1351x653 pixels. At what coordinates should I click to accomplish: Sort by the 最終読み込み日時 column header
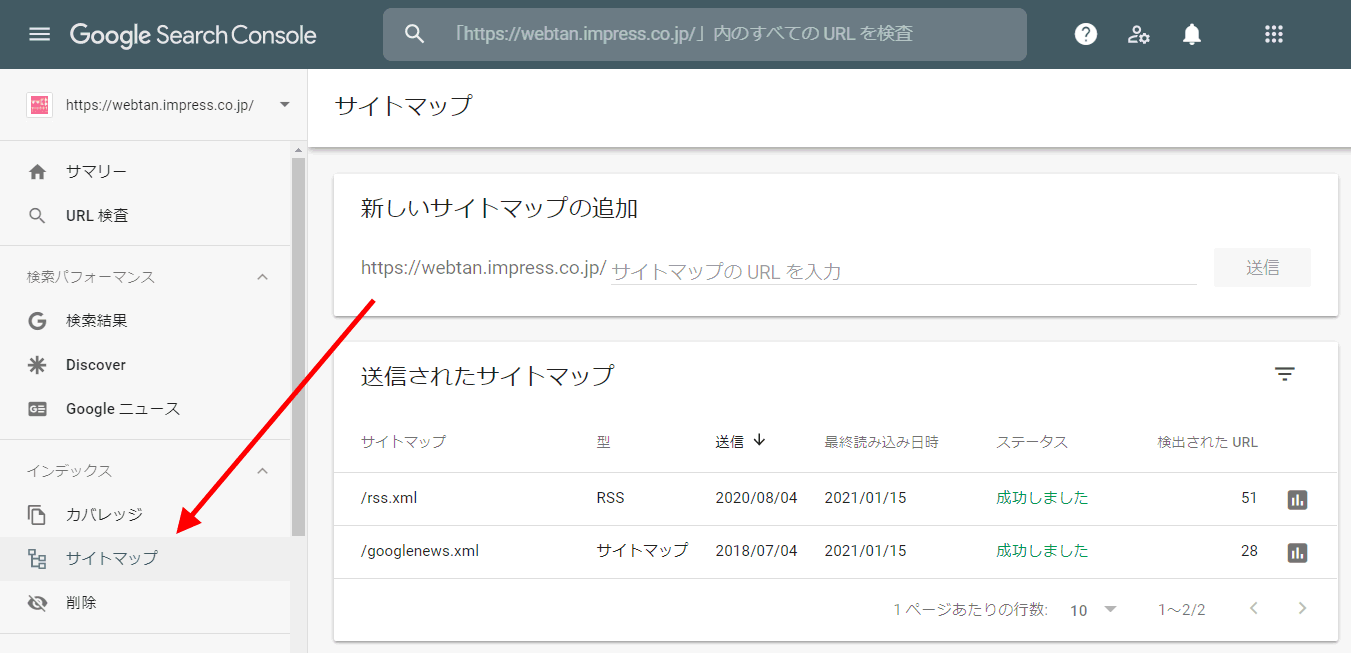click(881, 441)
